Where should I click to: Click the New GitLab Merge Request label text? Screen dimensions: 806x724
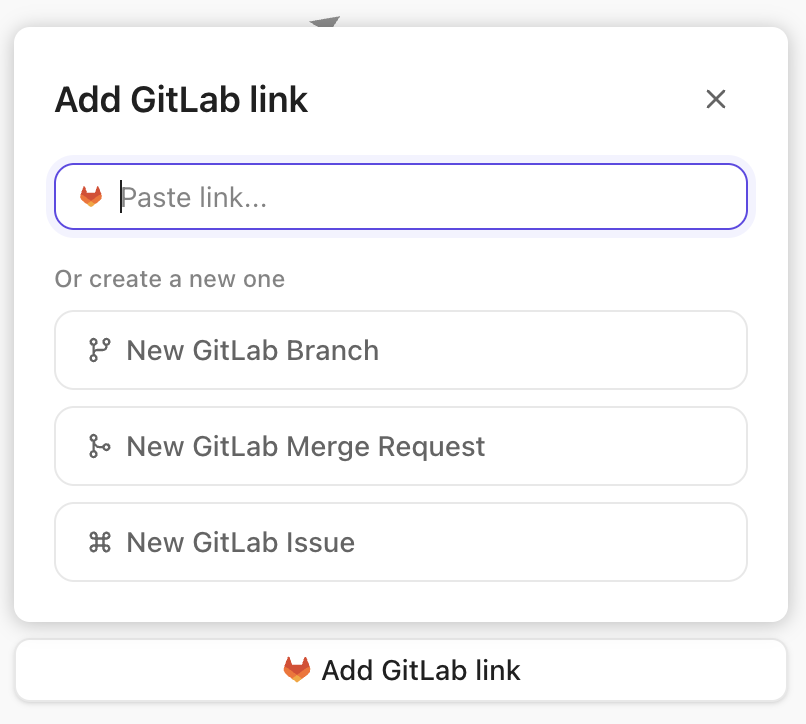[305, 446]
